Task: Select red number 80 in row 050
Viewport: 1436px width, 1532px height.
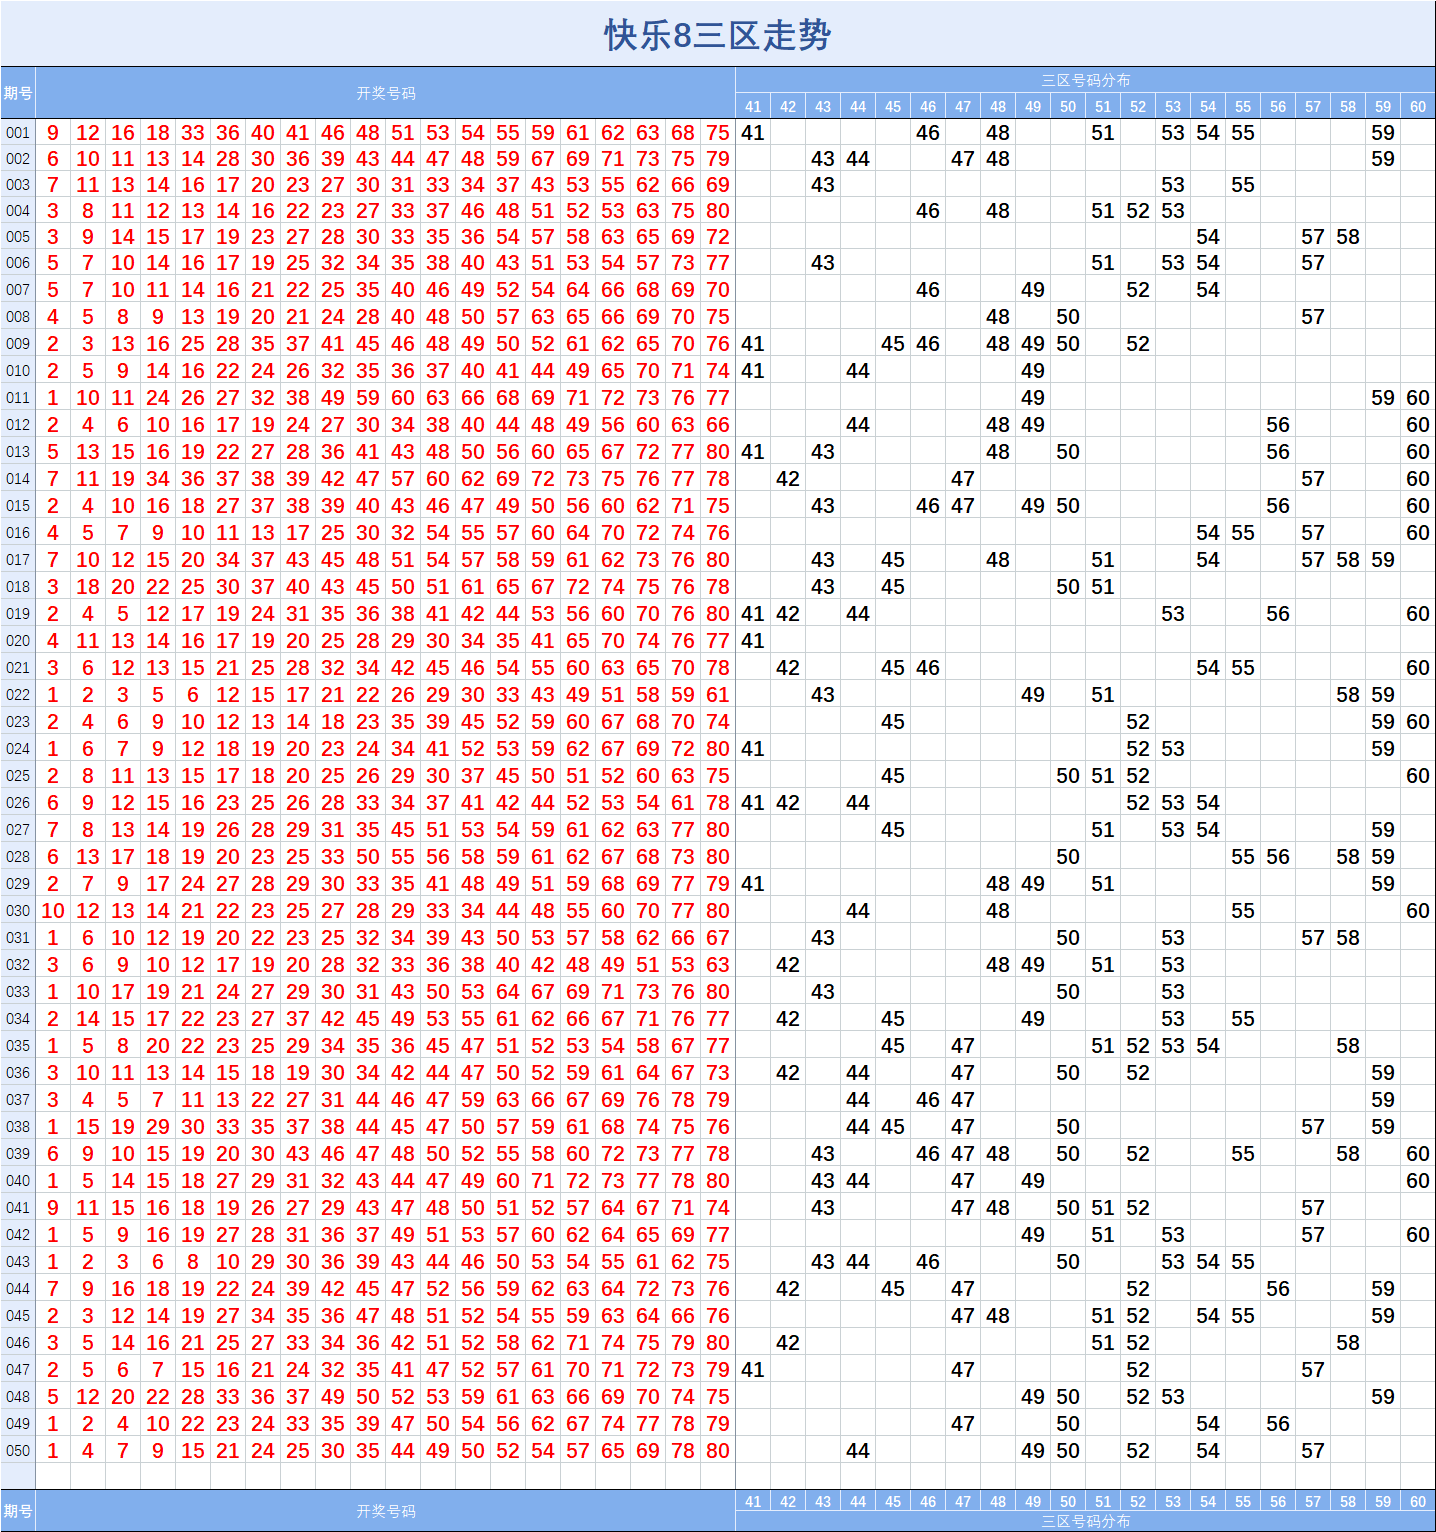Action: (x=718, y=1451)
